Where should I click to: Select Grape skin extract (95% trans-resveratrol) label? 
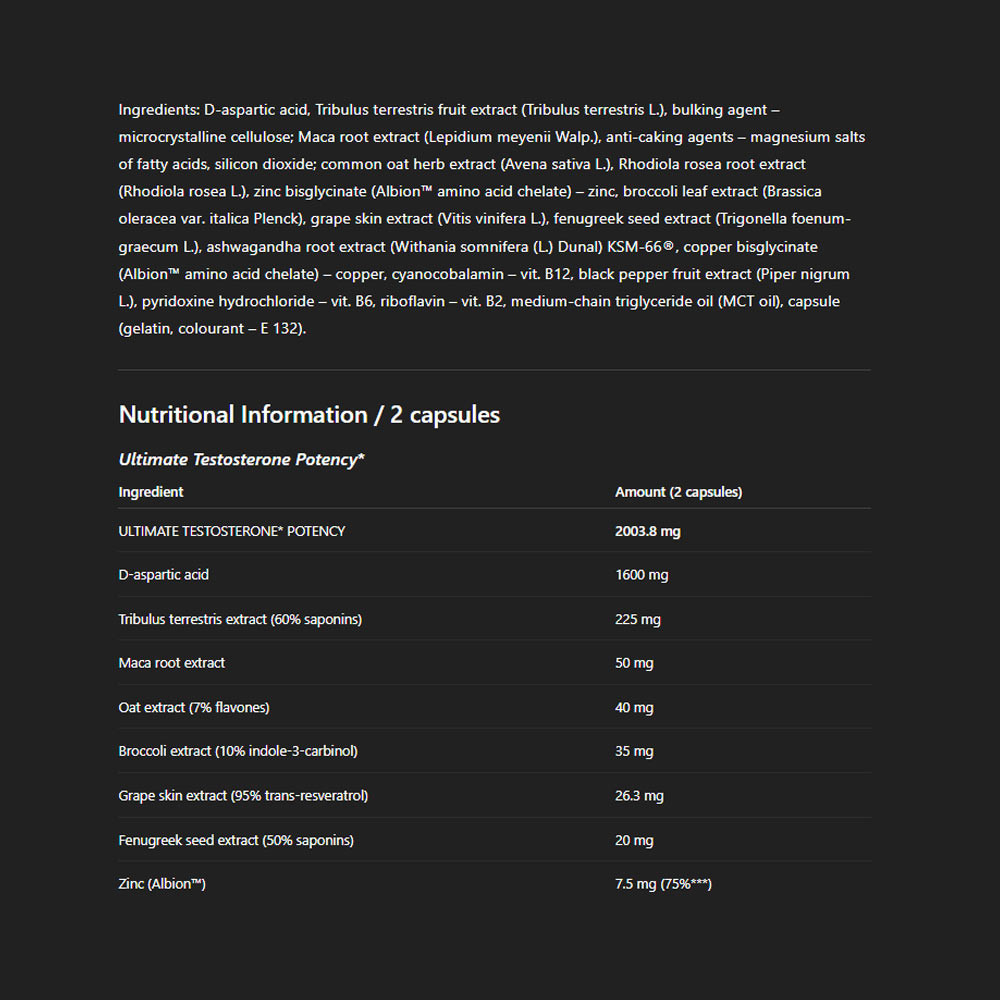click(x=243, y=796)
